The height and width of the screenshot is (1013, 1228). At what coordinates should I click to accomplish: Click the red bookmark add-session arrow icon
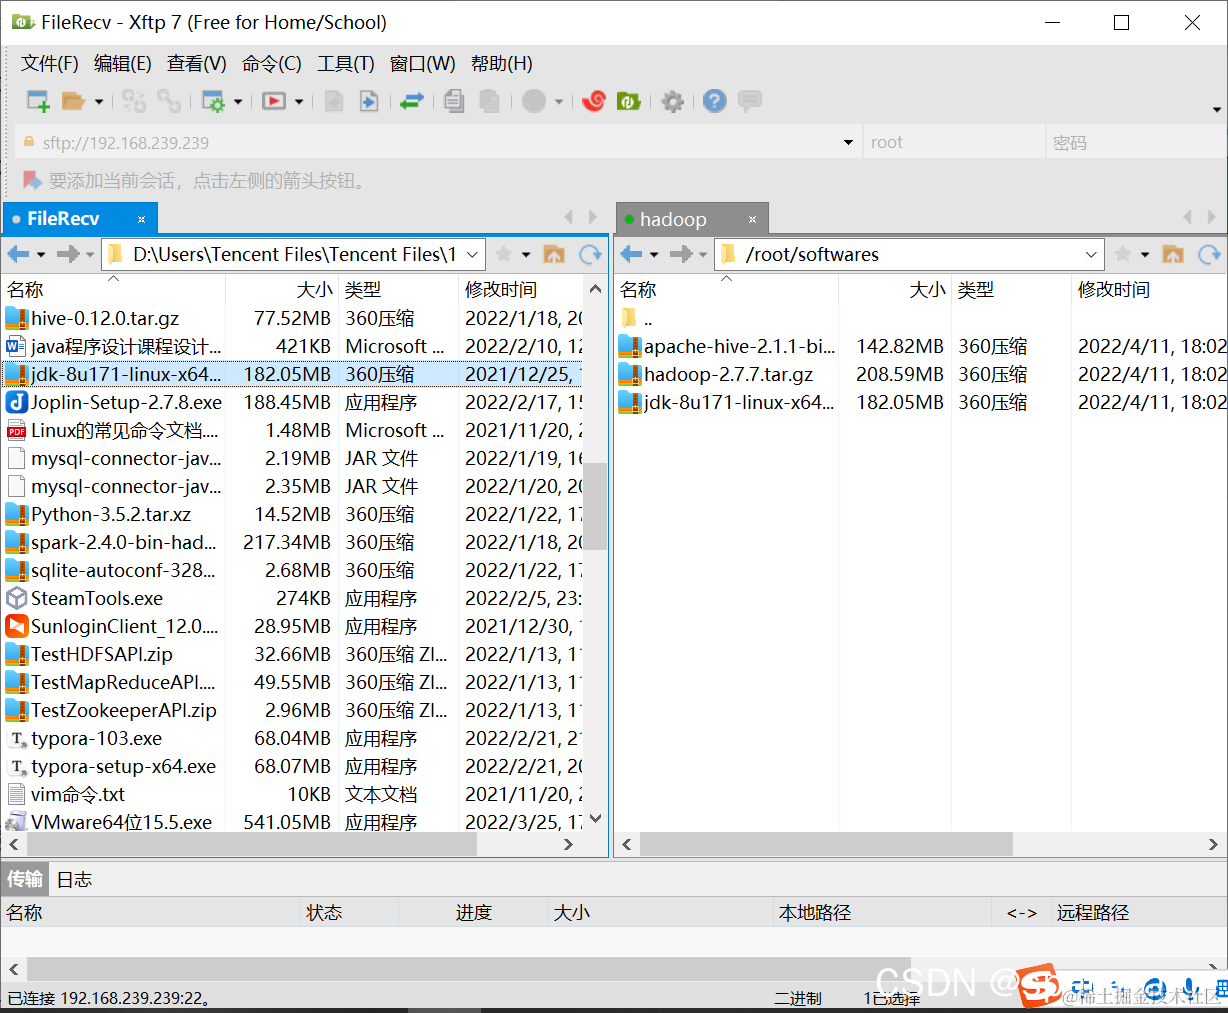point(32,180)
